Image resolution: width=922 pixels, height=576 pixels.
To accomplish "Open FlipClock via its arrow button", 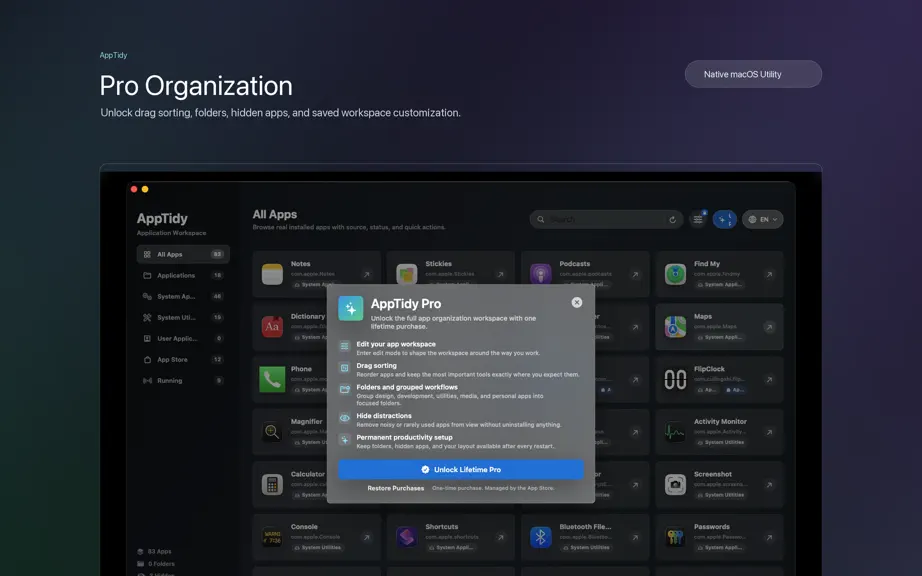I will [769, 380].
